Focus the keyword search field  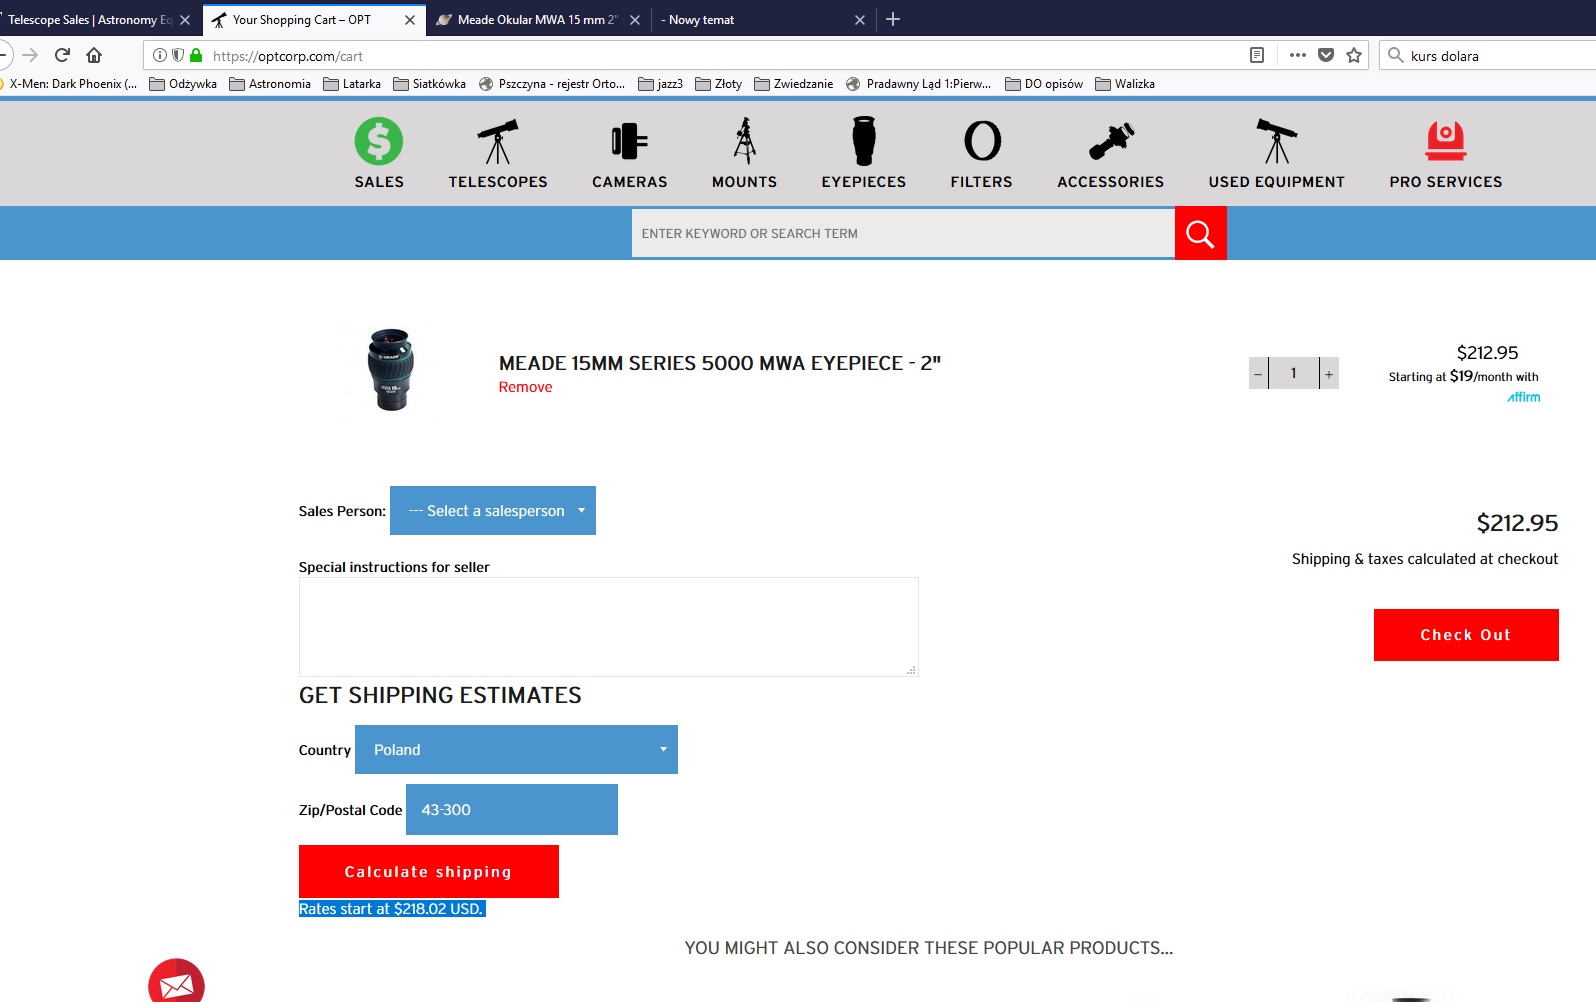click(903, 234)
